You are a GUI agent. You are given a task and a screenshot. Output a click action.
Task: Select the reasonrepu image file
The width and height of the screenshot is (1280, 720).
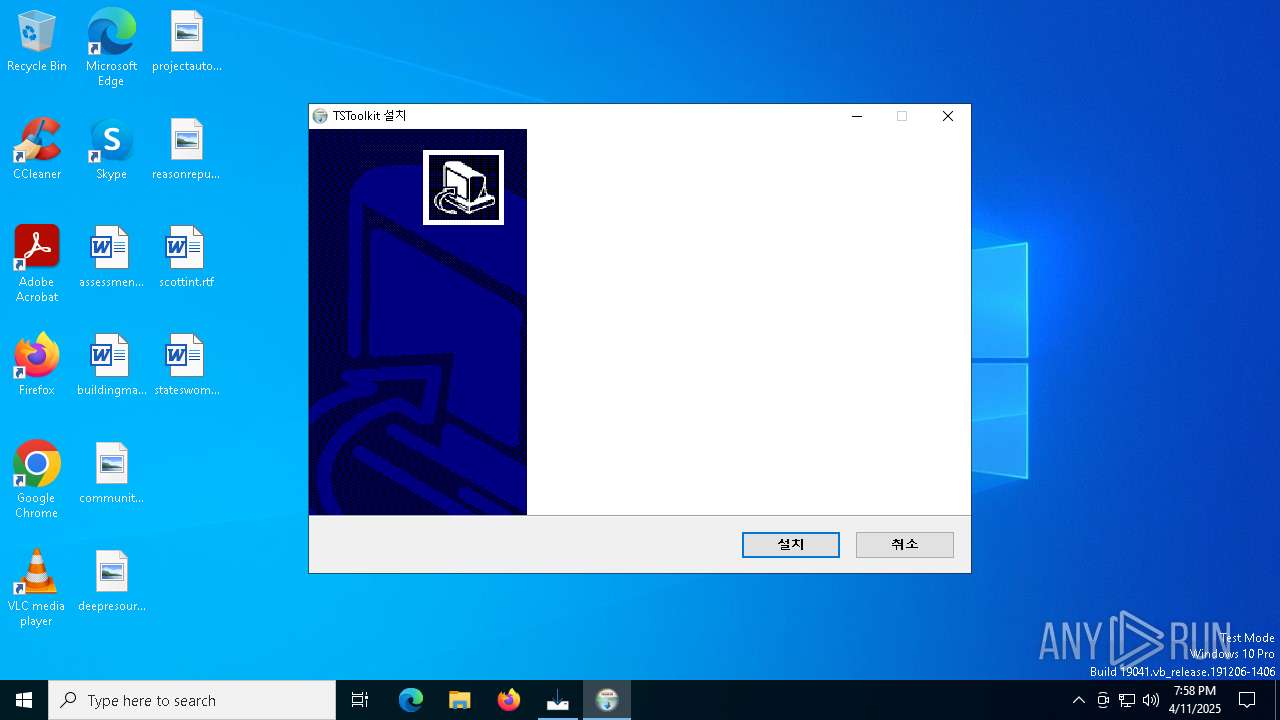187,150
